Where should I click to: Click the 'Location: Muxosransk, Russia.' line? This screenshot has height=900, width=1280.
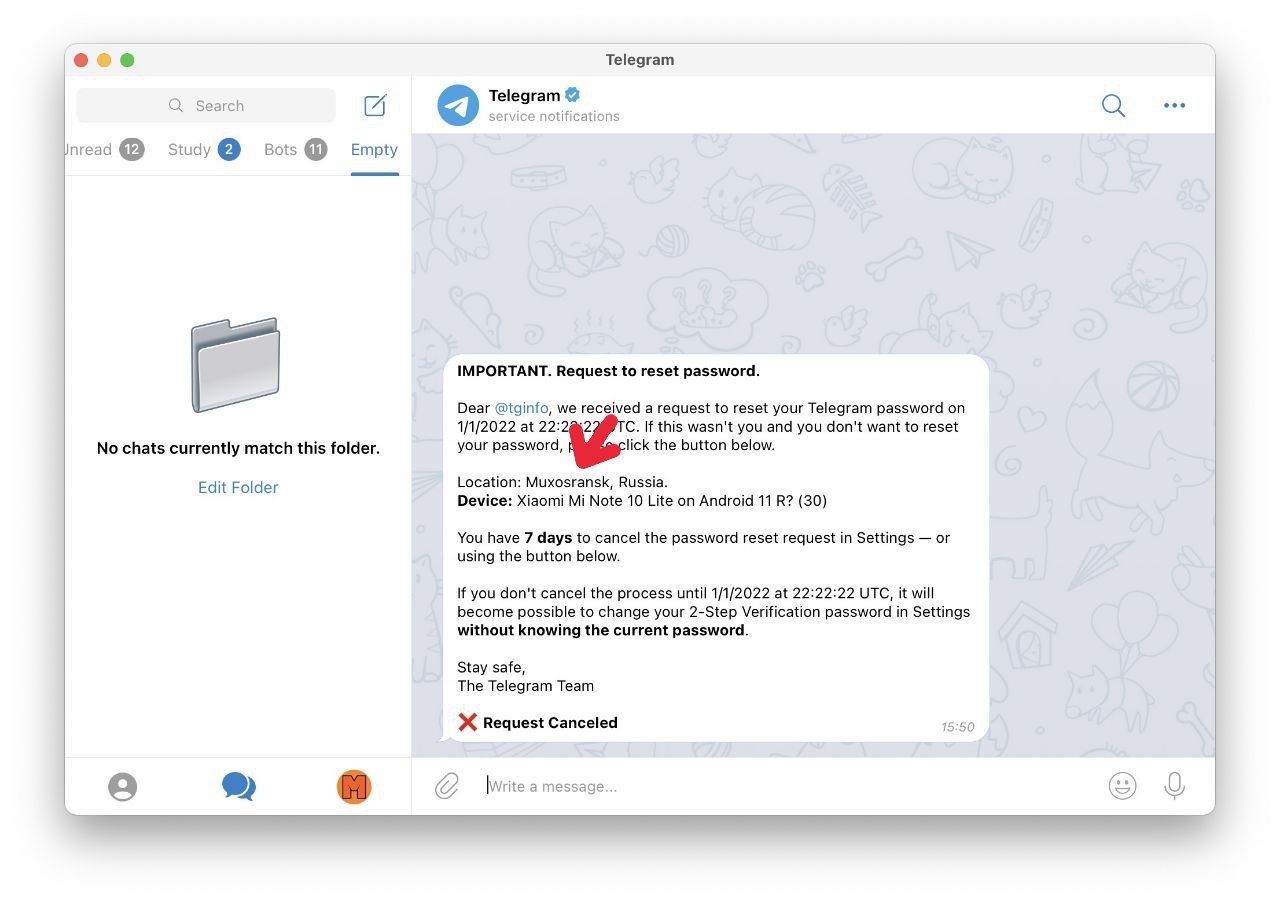[562, 482]
